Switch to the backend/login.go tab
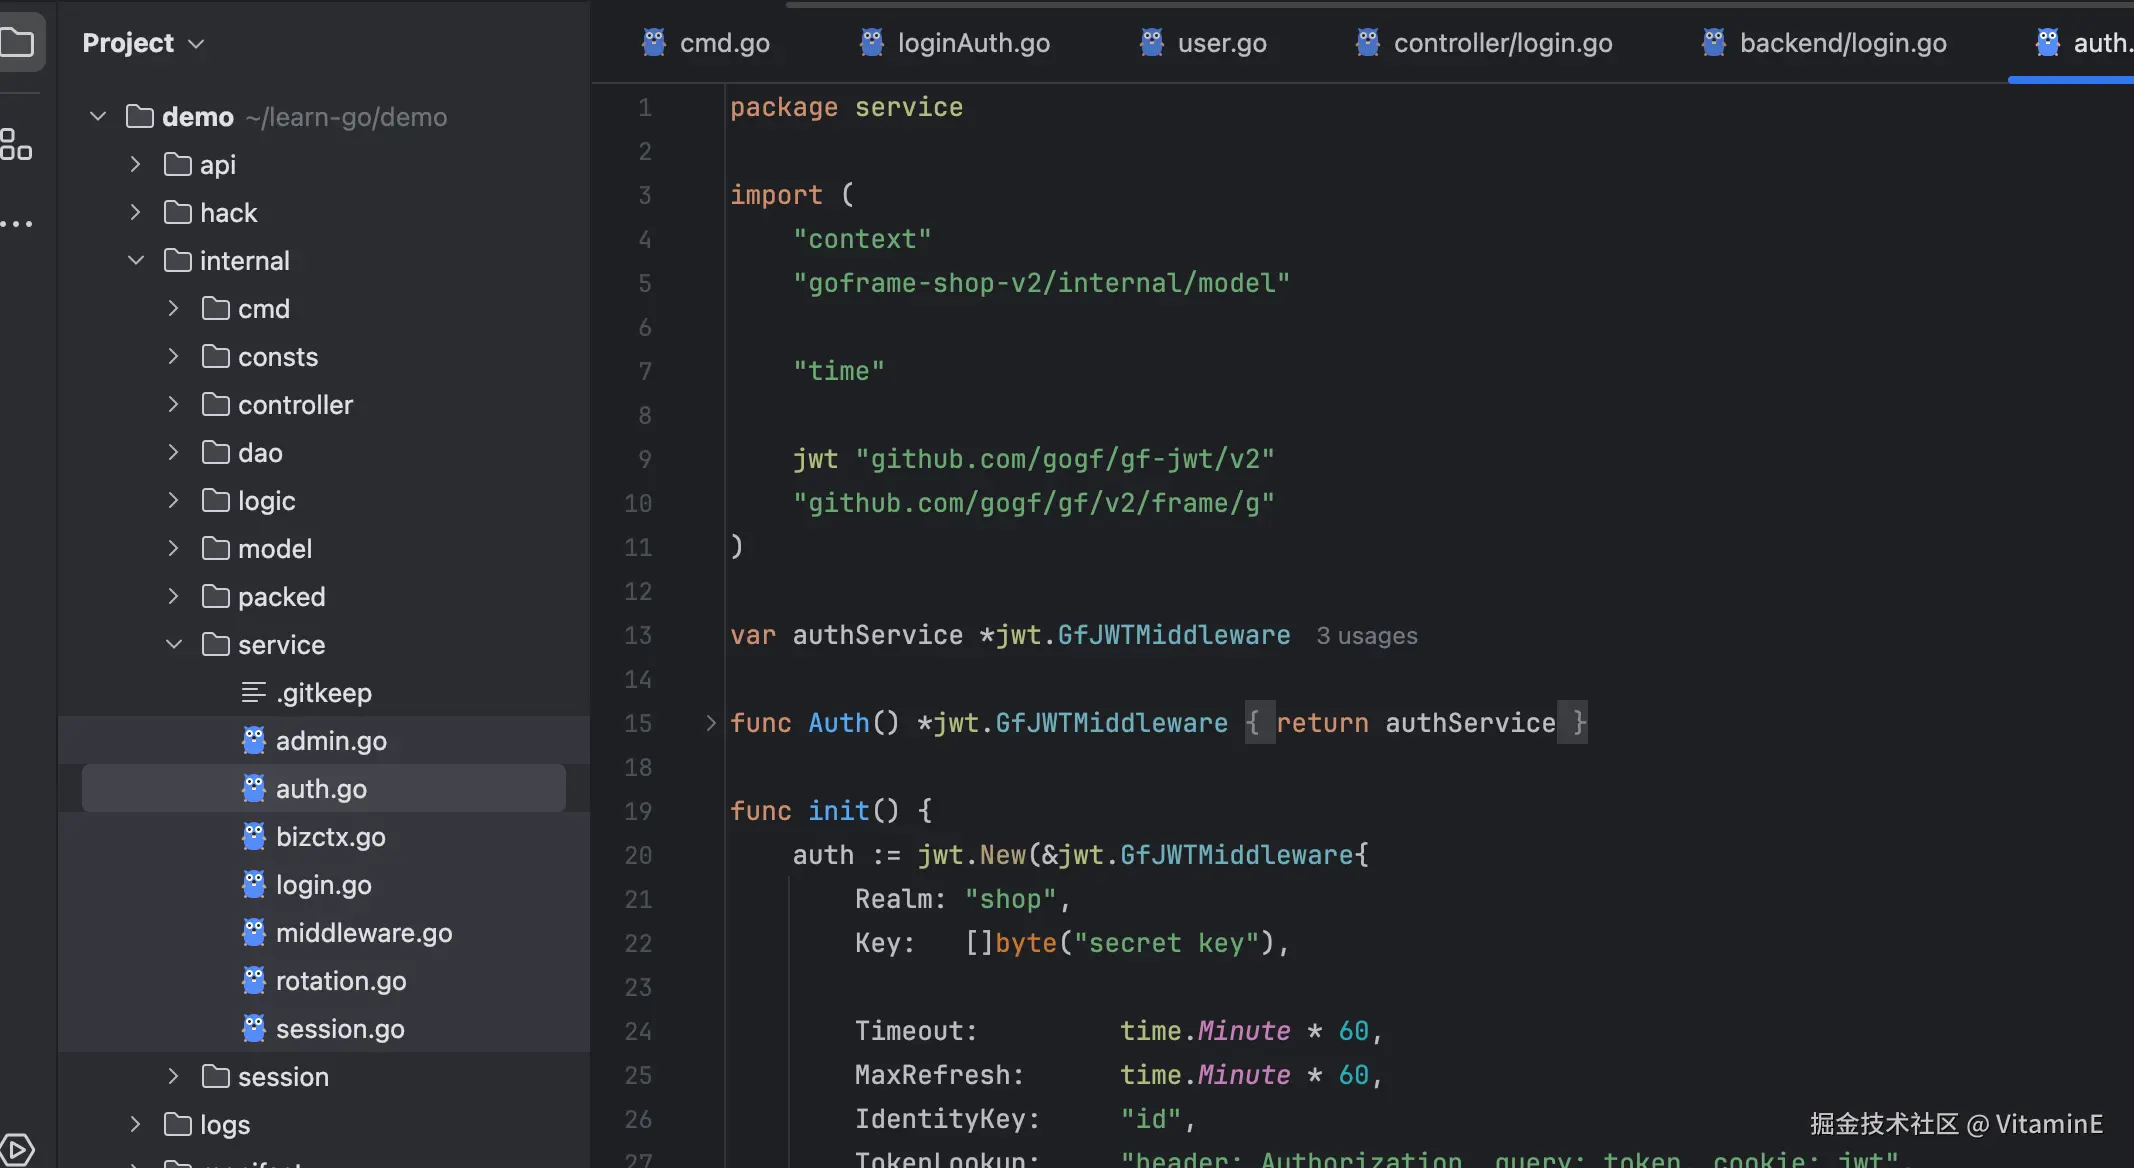The height and width of the screenshot is (1168, 2134). pos(1842,43)
